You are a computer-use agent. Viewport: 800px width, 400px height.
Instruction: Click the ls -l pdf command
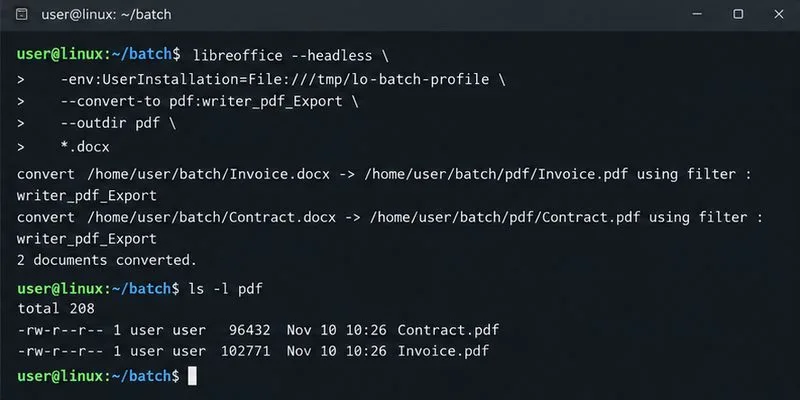[226, 289]
